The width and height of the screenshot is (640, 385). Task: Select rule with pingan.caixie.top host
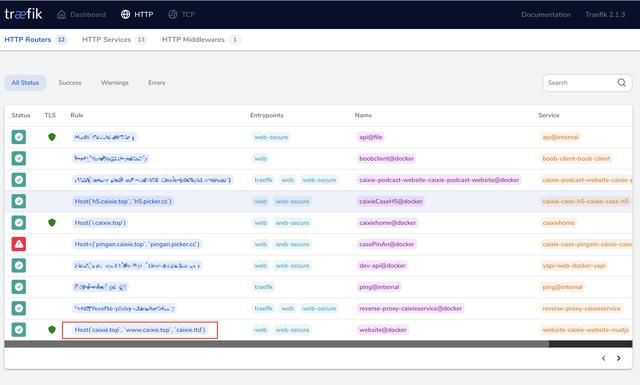[137, 244]
